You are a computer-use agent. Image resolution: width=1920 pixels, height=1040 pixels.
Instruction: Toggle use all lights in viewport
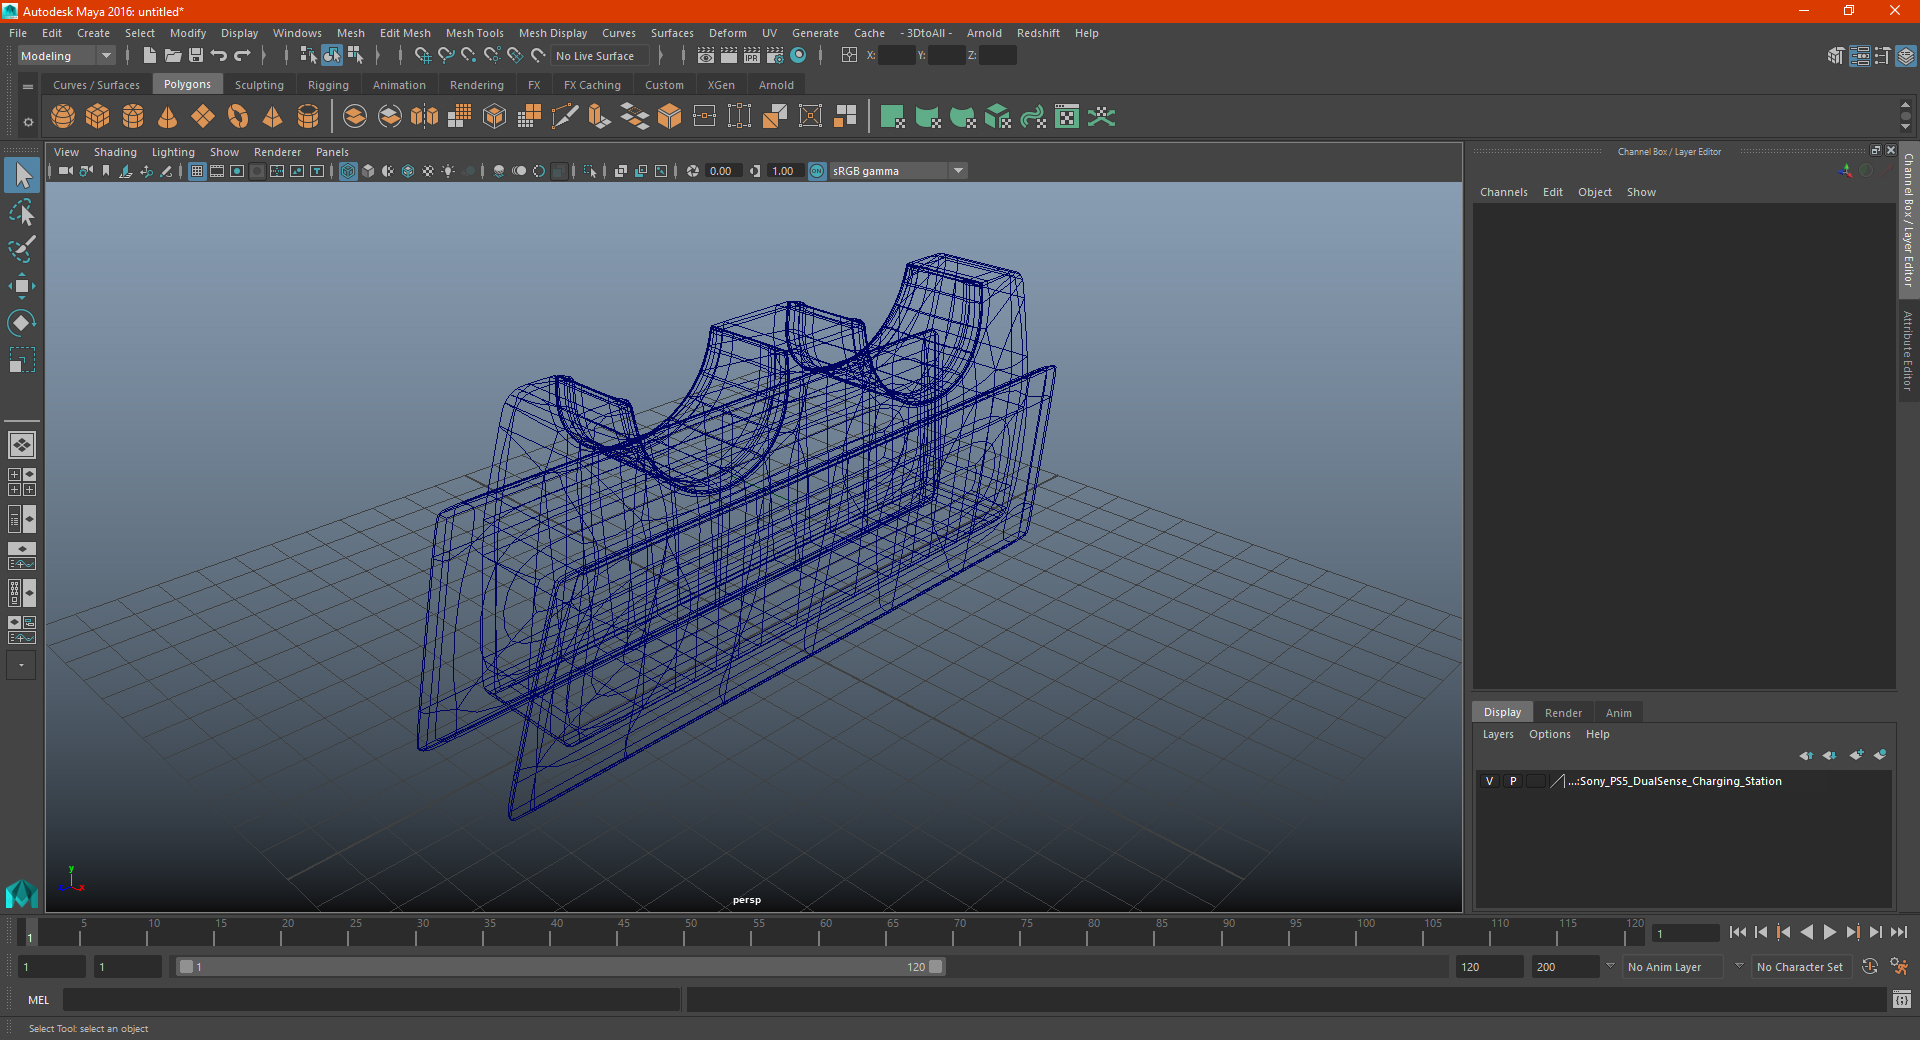(448, 171)
